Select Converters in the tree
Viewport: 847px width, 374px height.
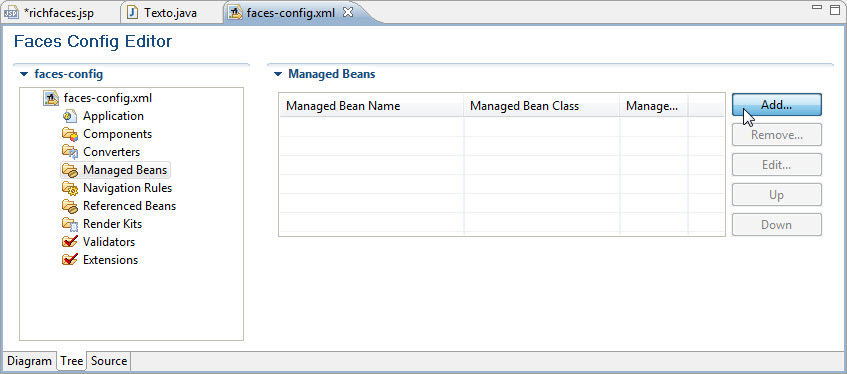[x=111, y=152]
